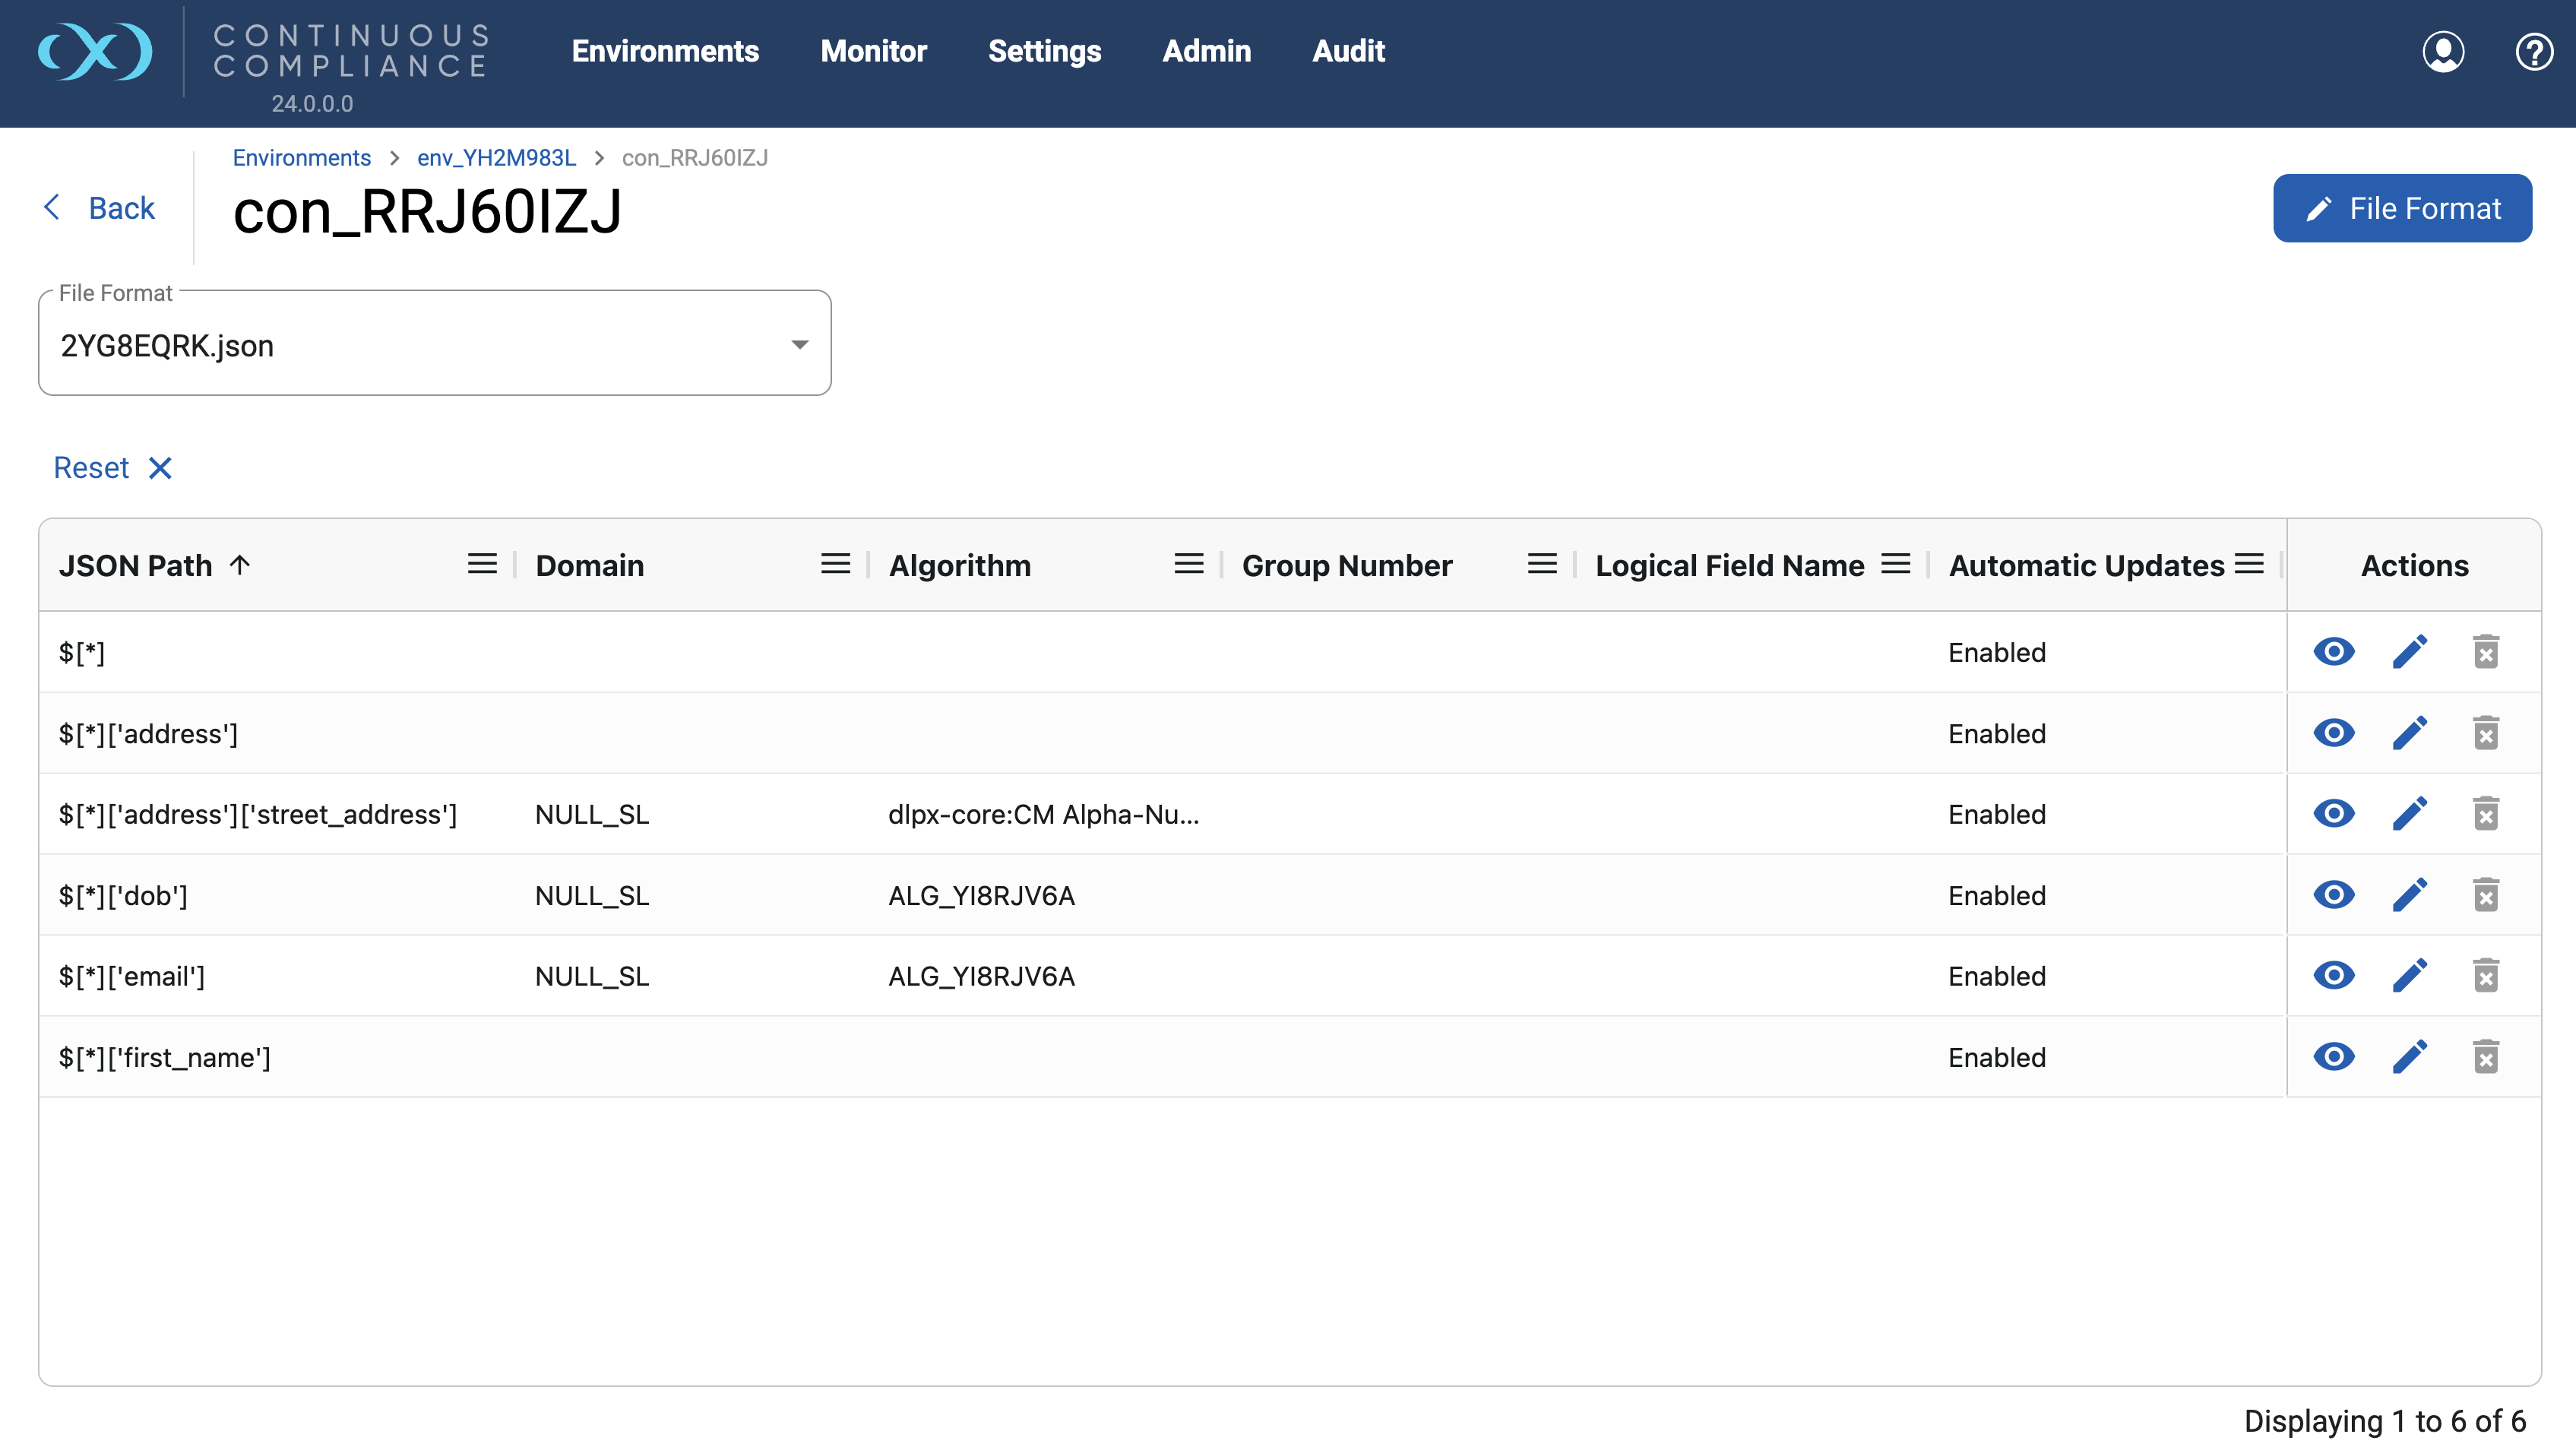Open the Algorithm column filter menu
This screenshot has height=1450, width=2576.
1188,565
